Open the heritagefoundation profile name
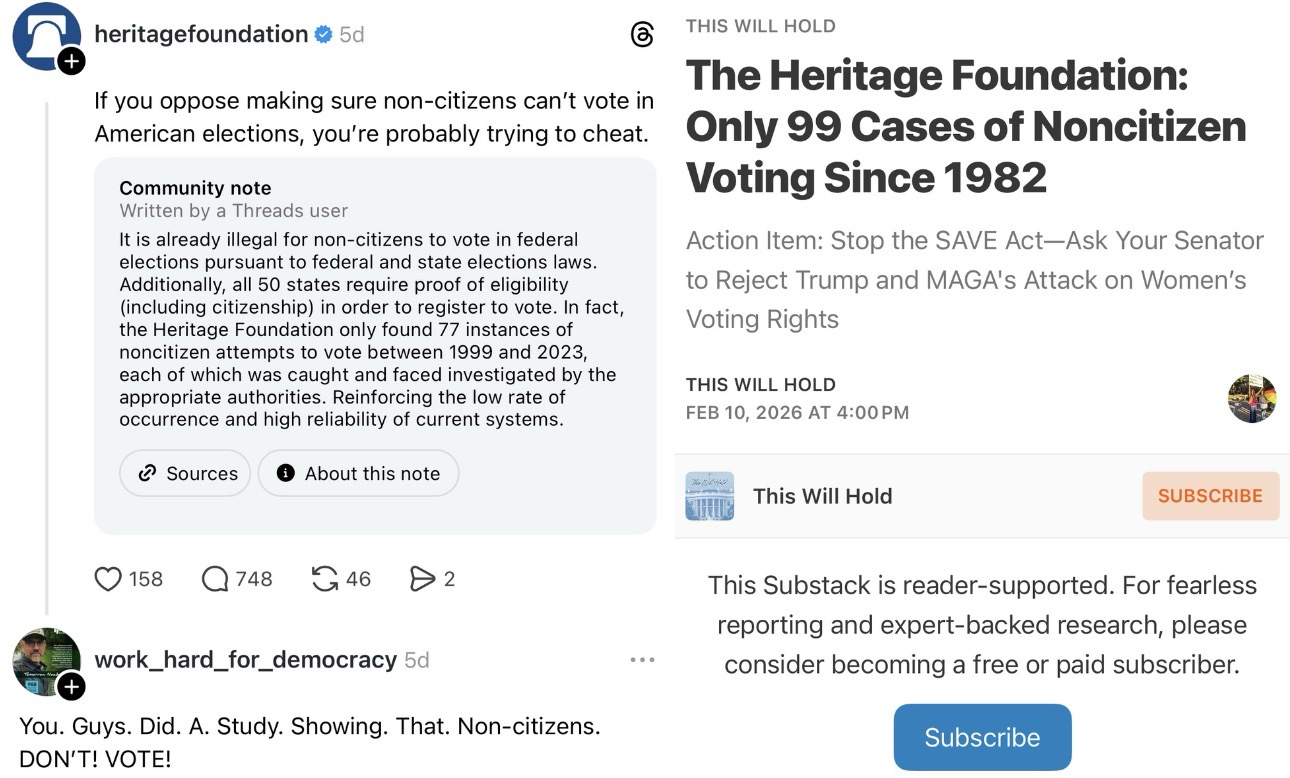 tap(201, 34)
